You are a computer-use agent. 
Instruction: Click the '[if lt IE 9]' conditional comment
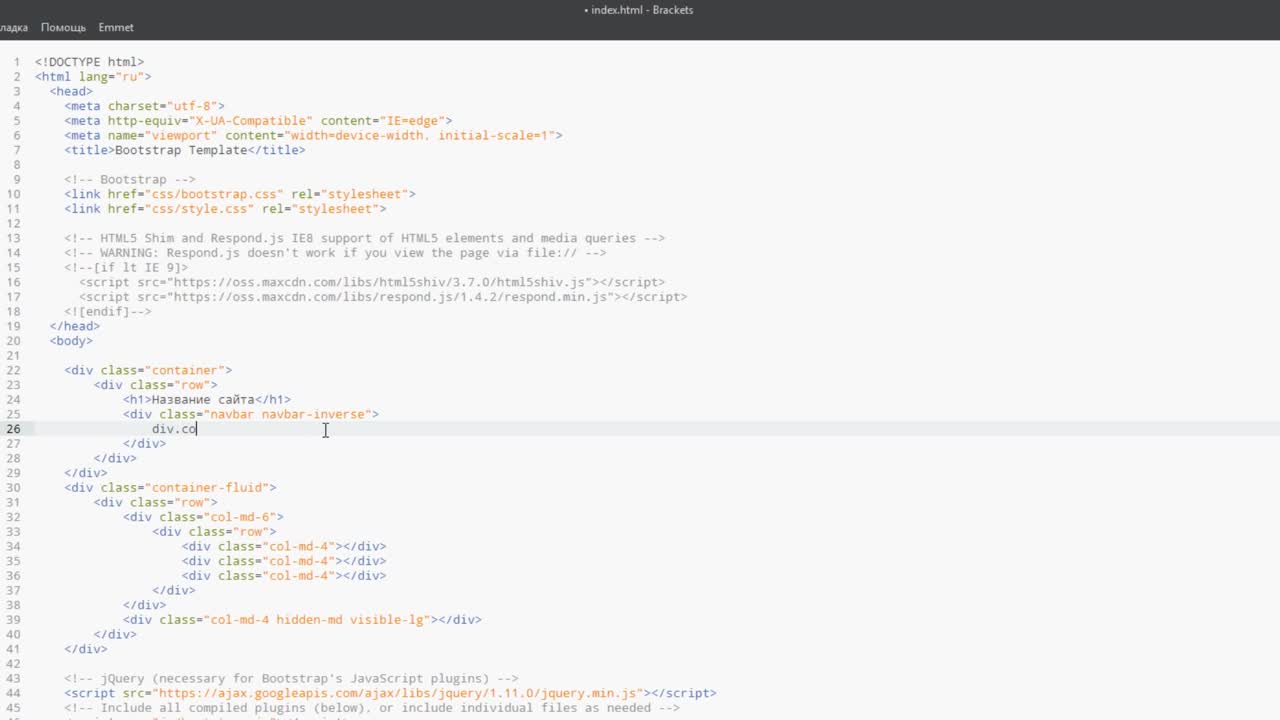[x=126, y=268]
